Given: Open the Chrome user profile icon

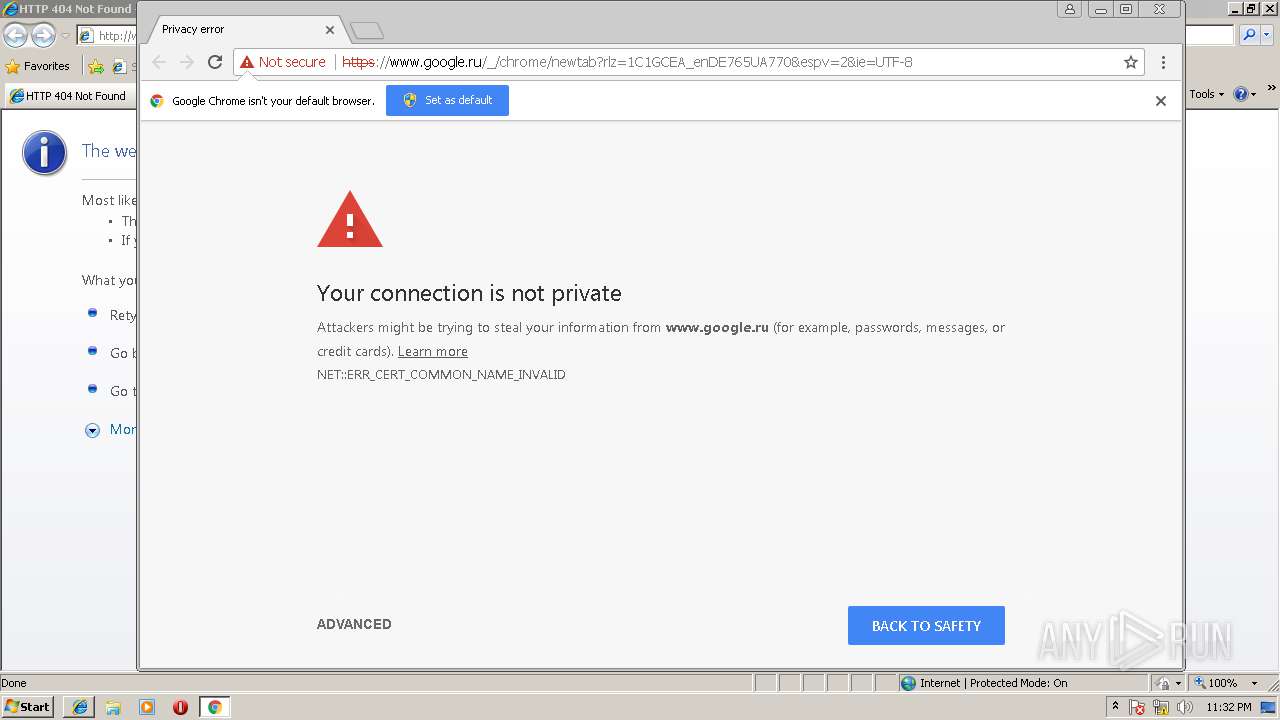Looking at the screenshot, I should click(1070, 9).
